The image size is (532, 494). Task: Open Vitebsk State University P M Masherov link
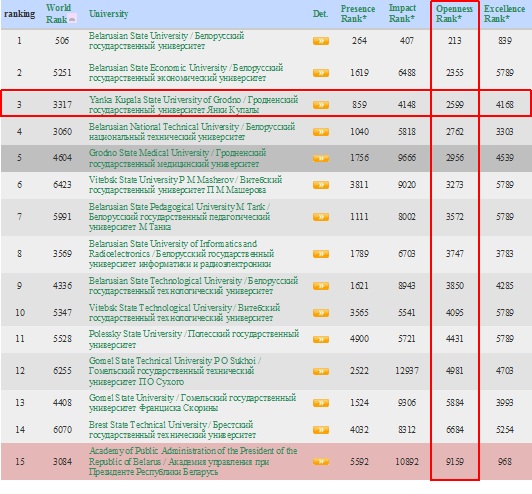coord(185,185)
